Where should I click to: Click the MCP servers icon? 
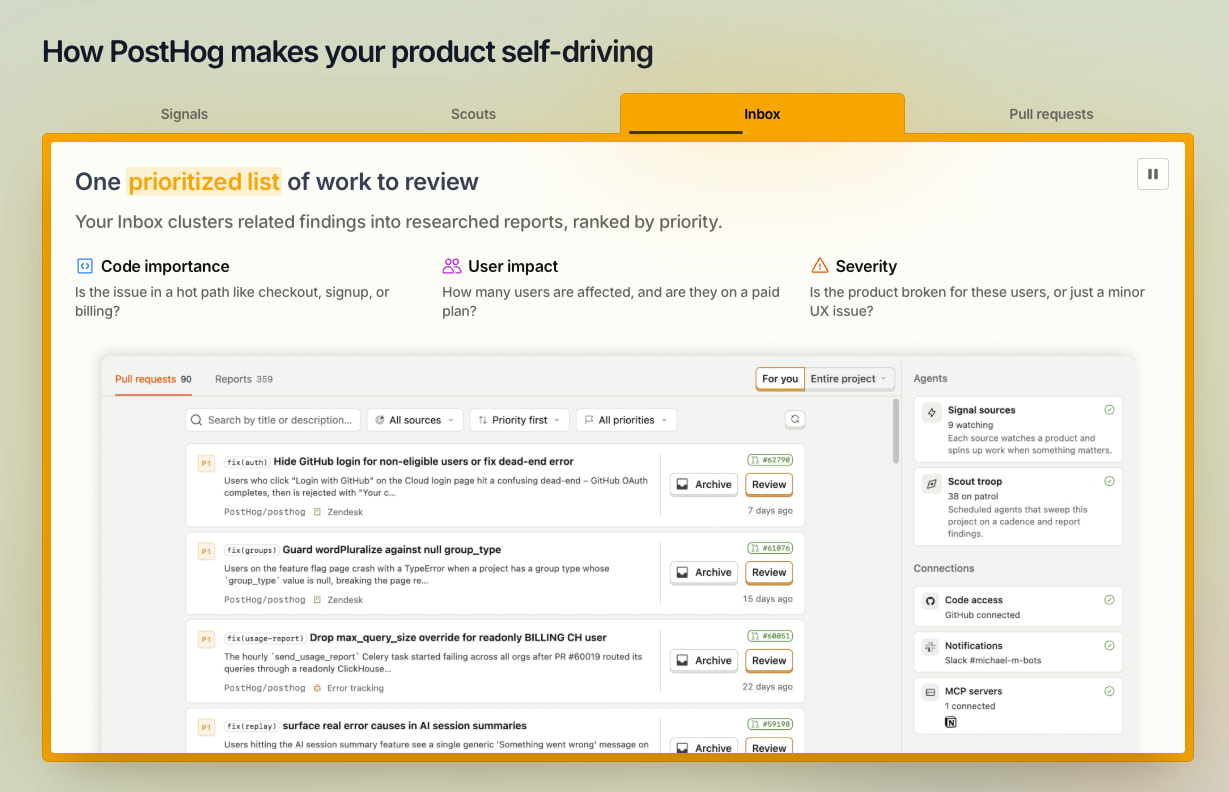click(x=930, y=691)
